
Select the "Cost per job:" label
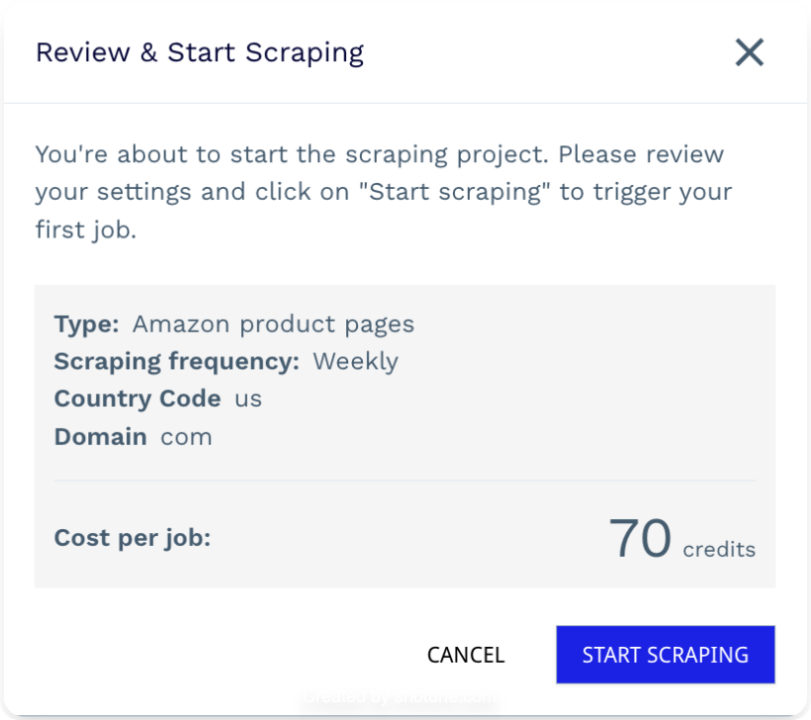tap(132, 538)
